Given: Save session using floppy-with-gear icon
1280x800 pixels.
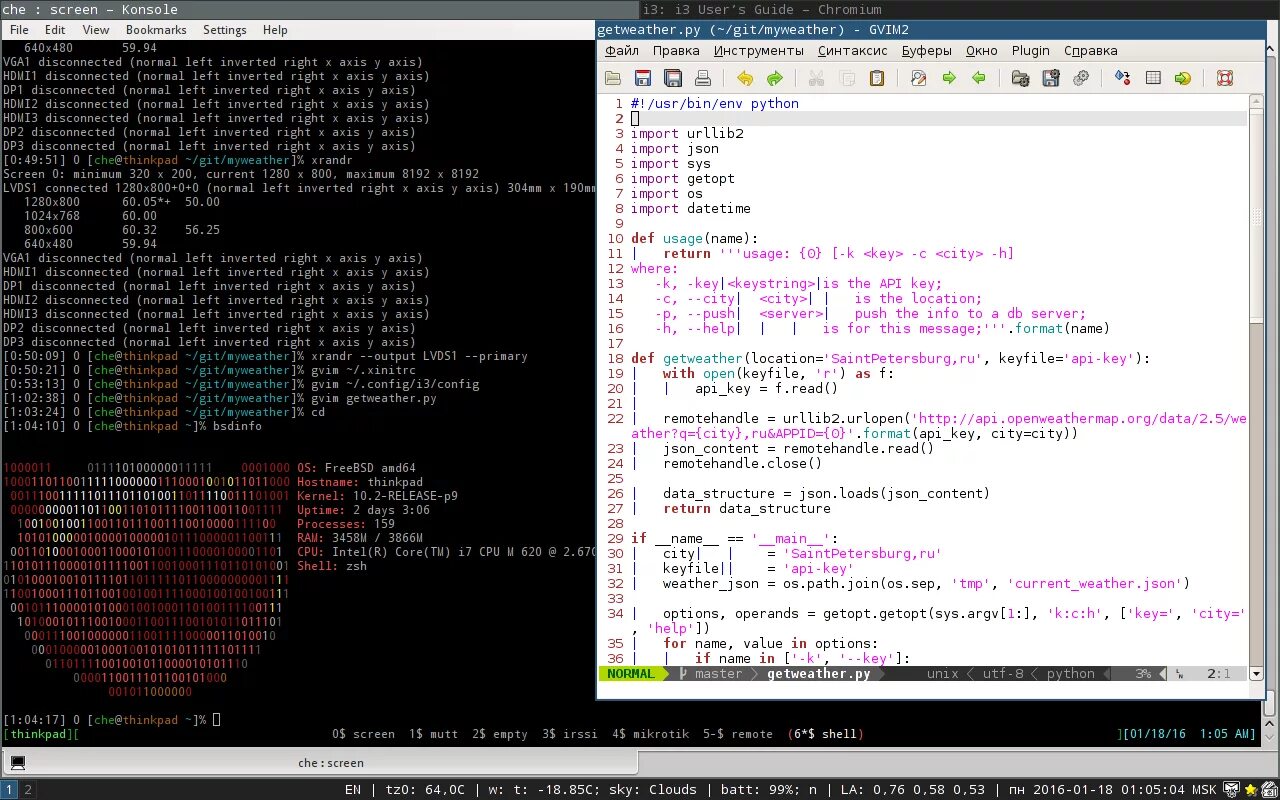Looking at the screenshot, I should pos(1051,78).
